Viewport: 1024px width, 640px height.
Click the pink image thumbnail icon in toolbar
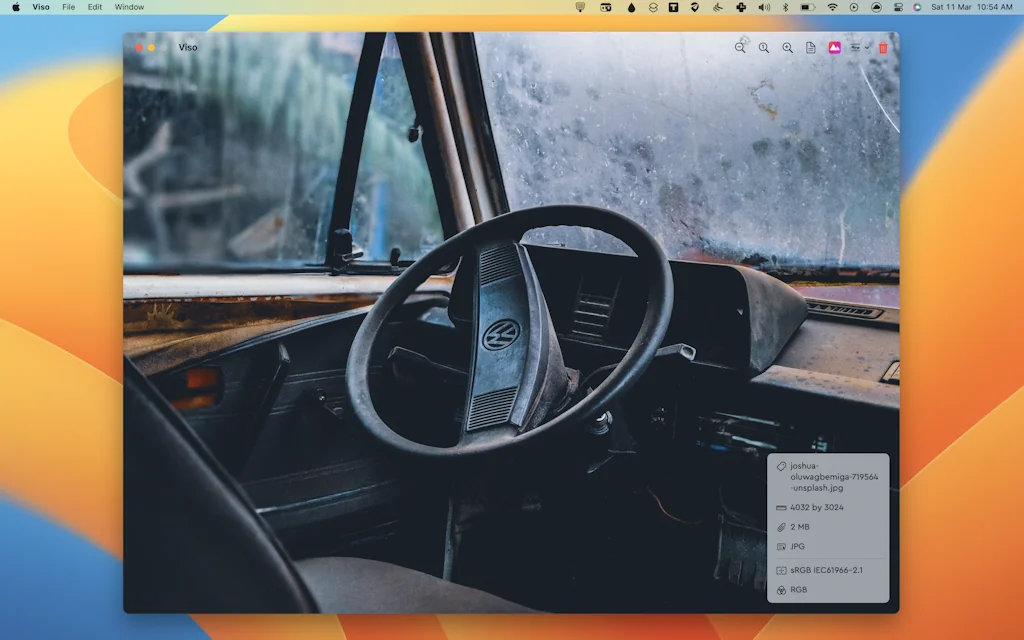835,47
